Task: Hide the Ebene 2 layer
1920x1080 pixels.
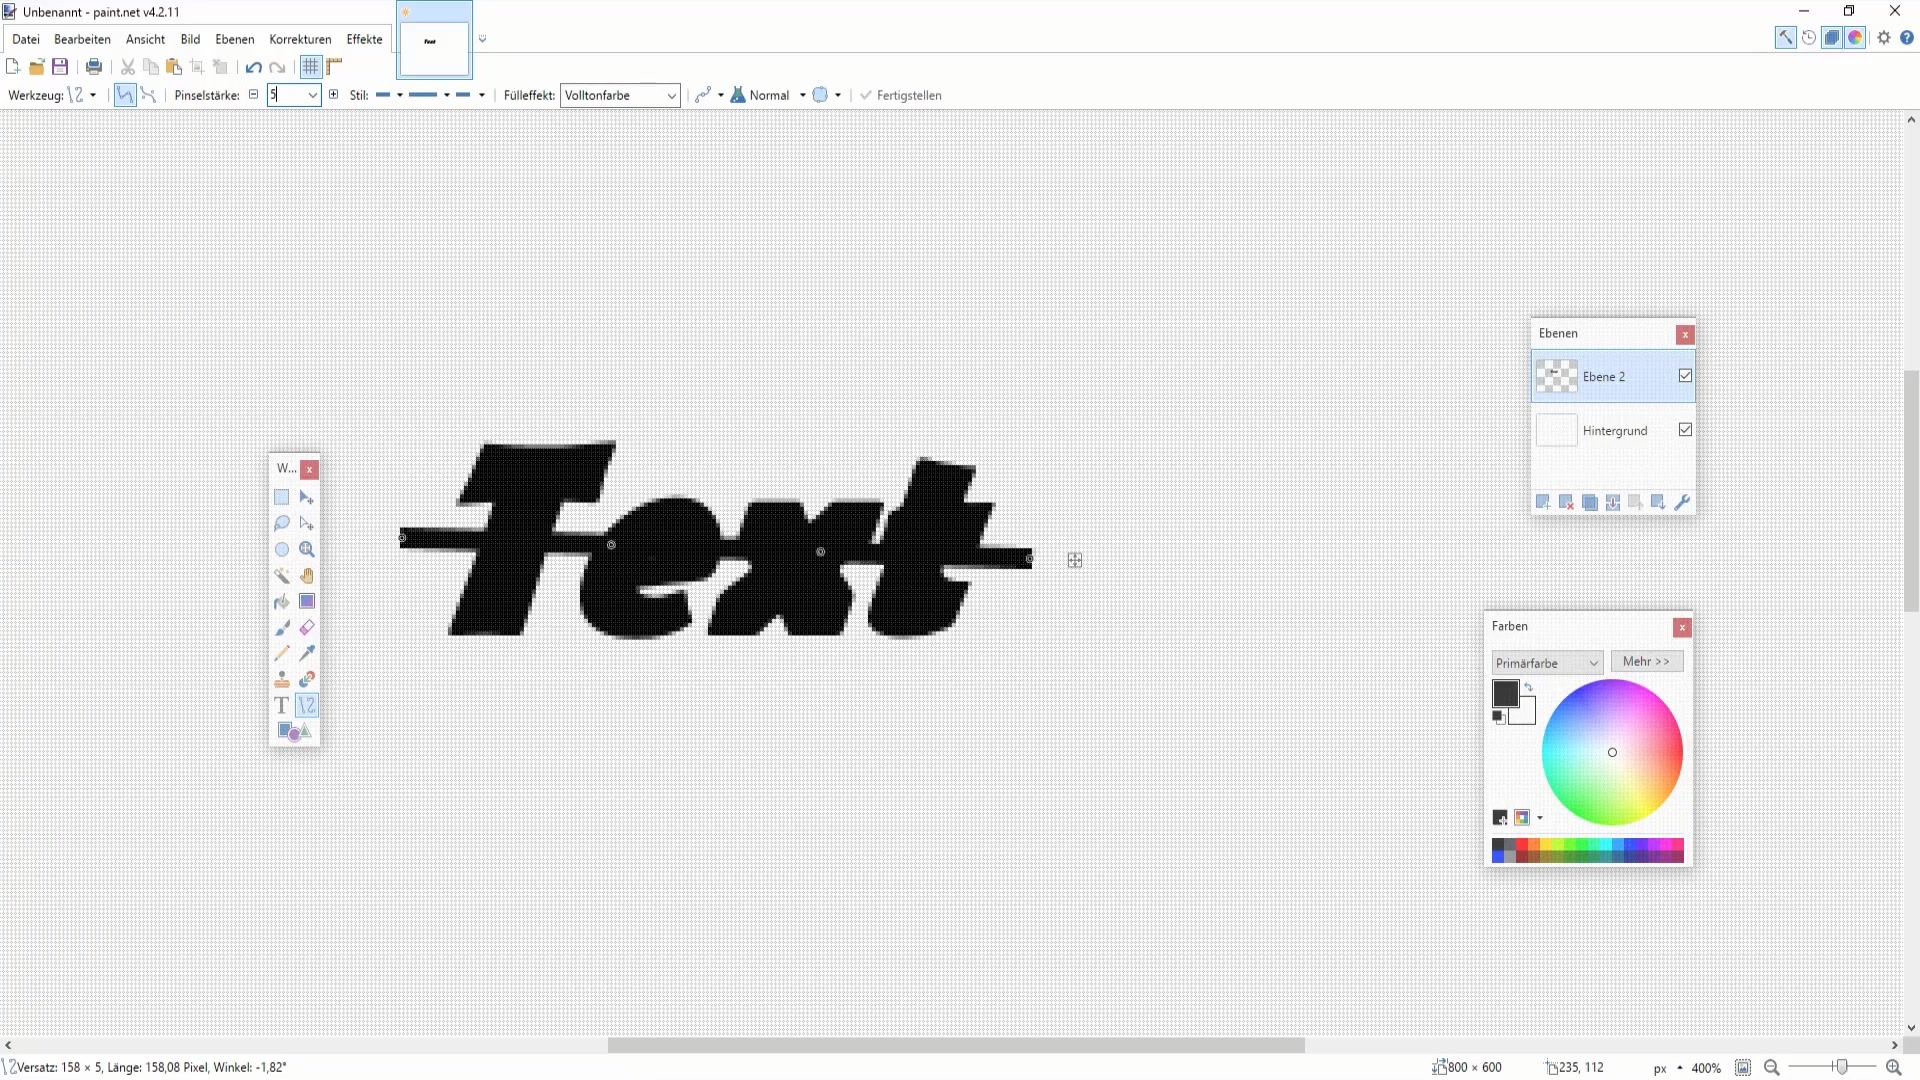Action: [1685, 376]
